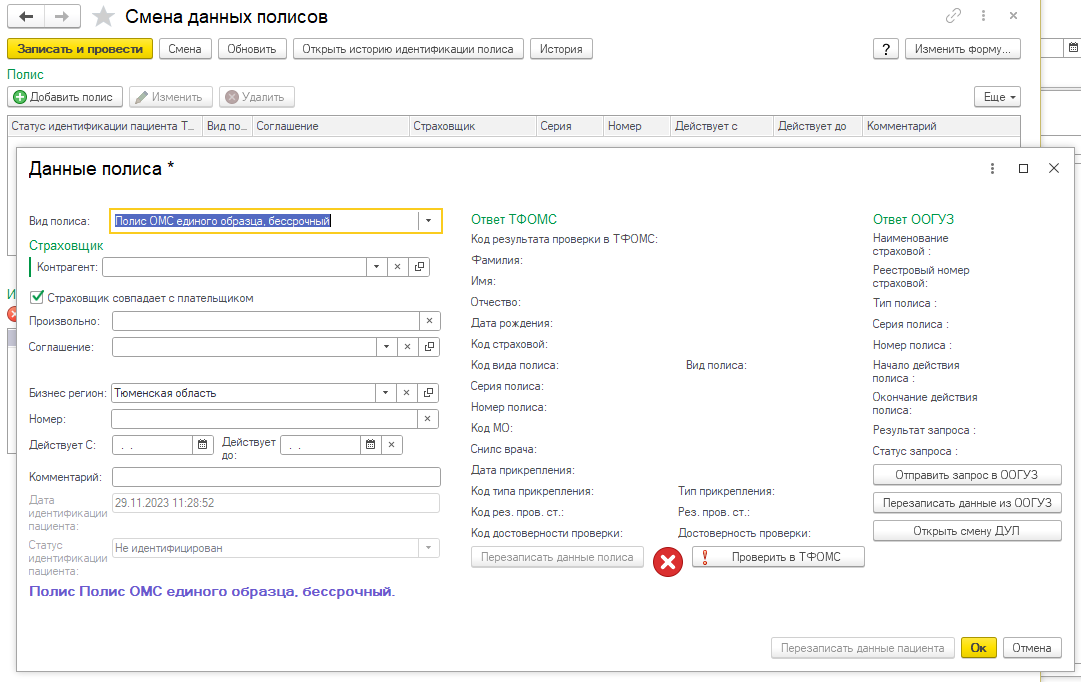Viewport: 1081px width, 682px height.
Task: Clear the Произвольно field with X icon
Action: (429, 321)
